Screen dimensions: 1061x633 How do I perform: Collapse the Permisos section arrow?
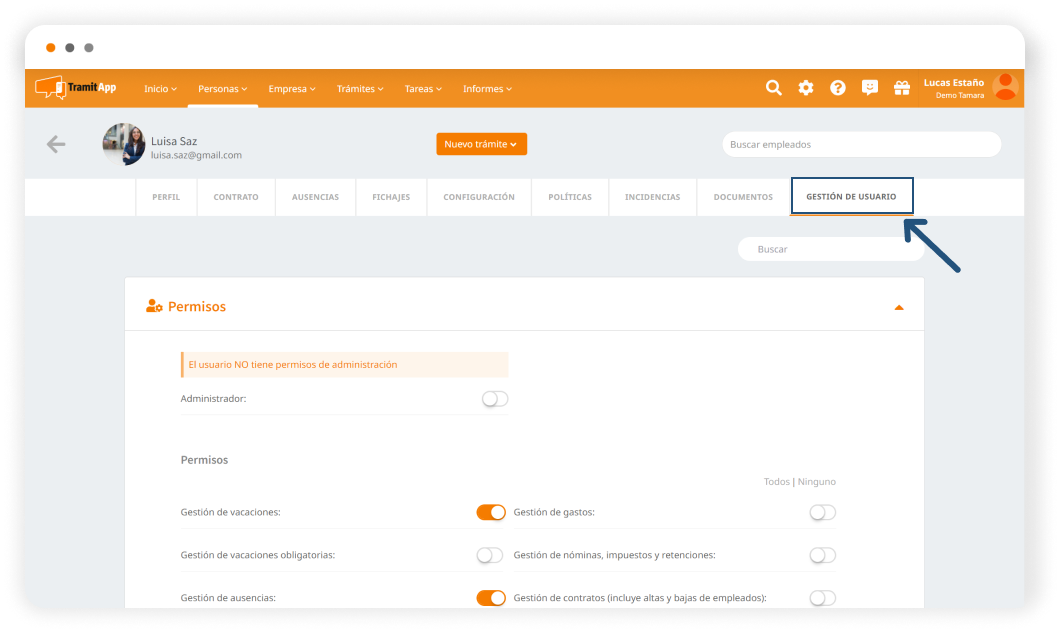[899, 307]
